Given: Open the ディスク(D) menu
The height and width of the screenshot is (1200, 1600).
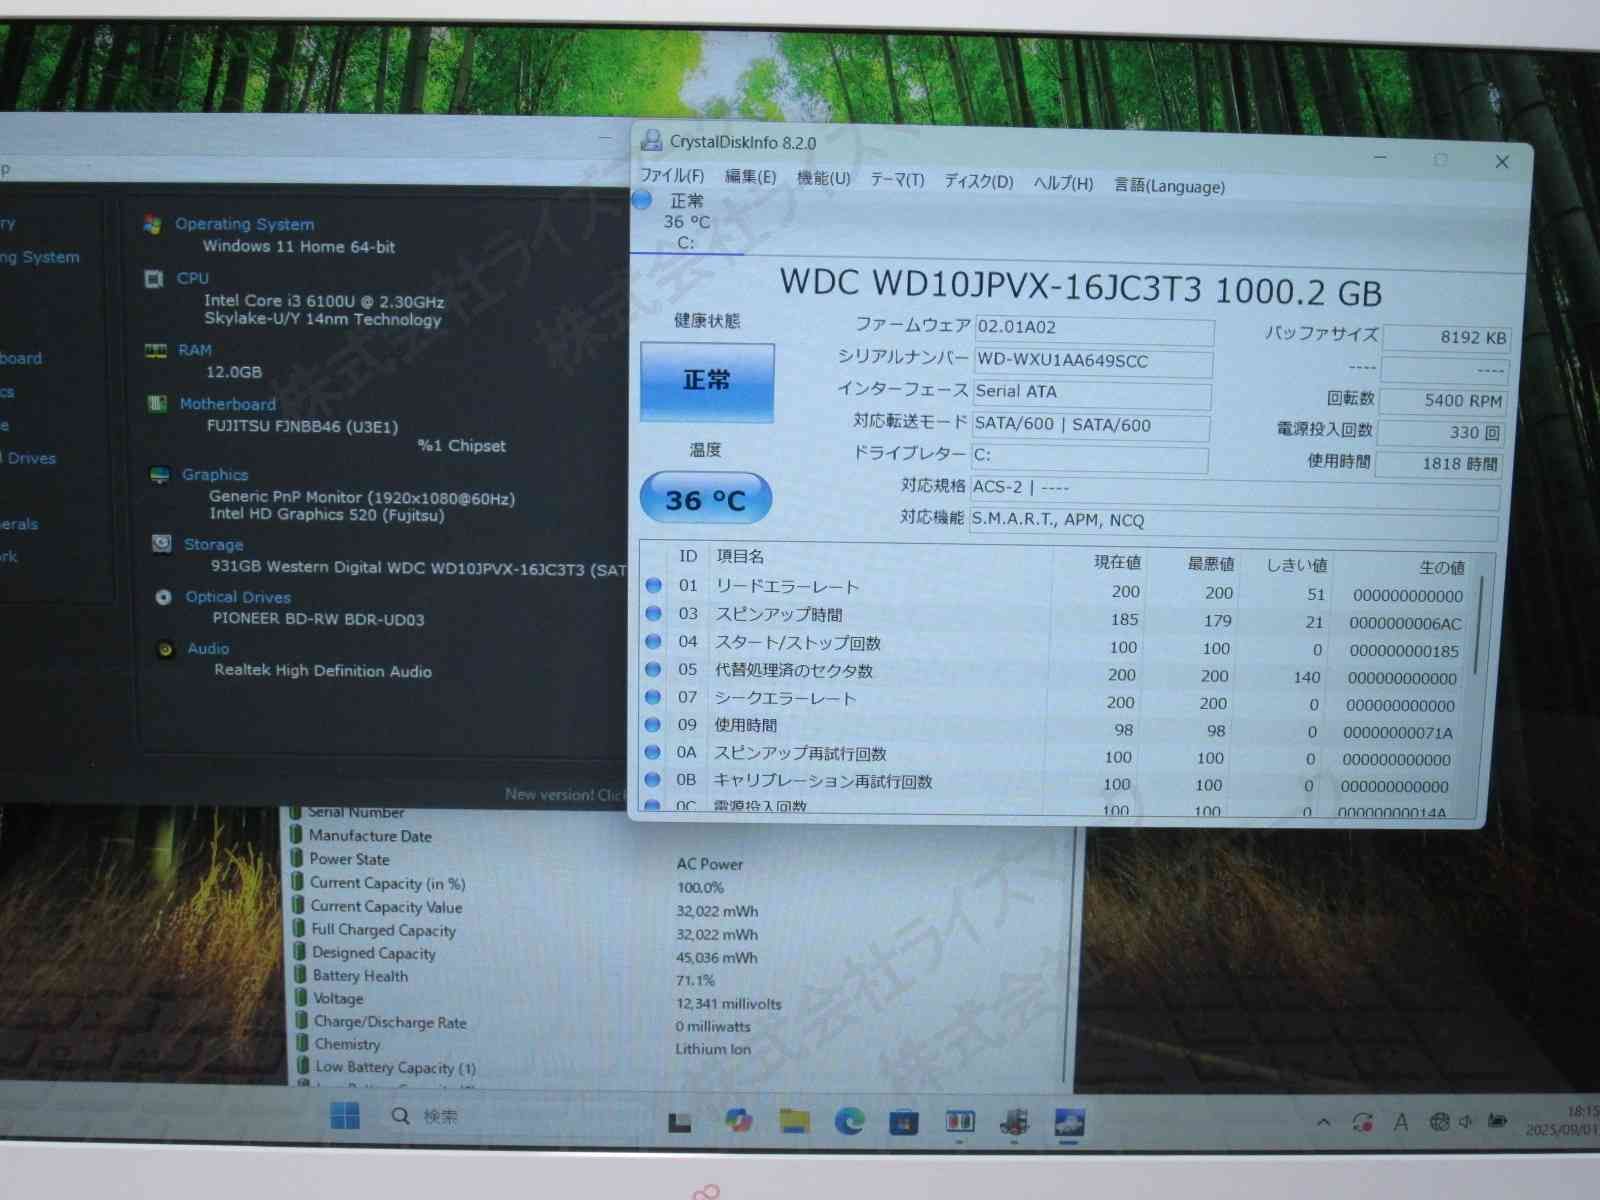Looking at the screenshot, I should pos(979,181).
